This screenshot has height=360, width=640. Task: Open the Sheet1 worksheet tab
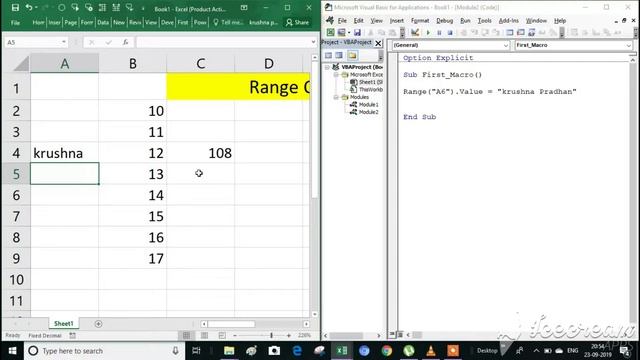pos(64,324)
